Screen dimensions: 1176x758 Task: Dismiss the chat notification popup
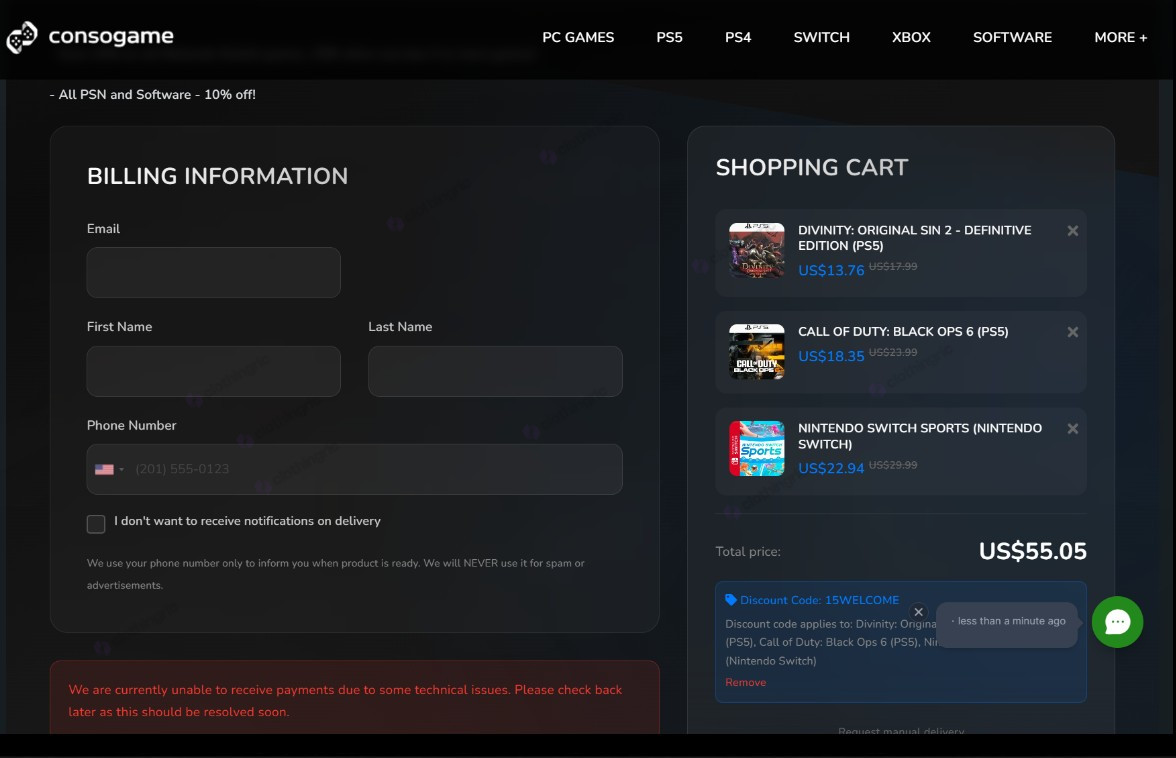918,612
